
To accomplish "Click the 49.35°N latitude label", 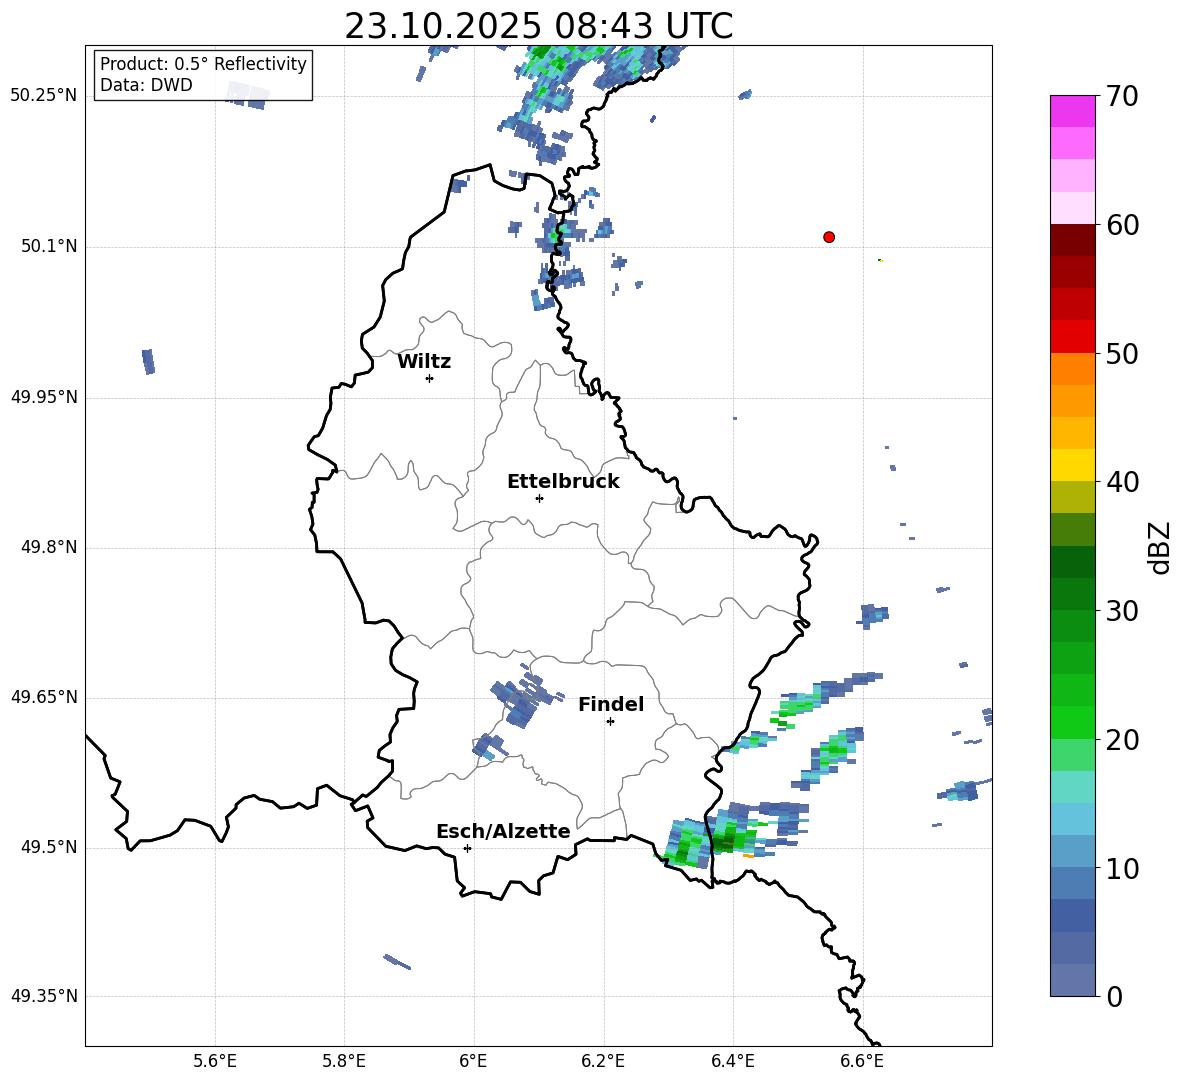I will 44,996.
